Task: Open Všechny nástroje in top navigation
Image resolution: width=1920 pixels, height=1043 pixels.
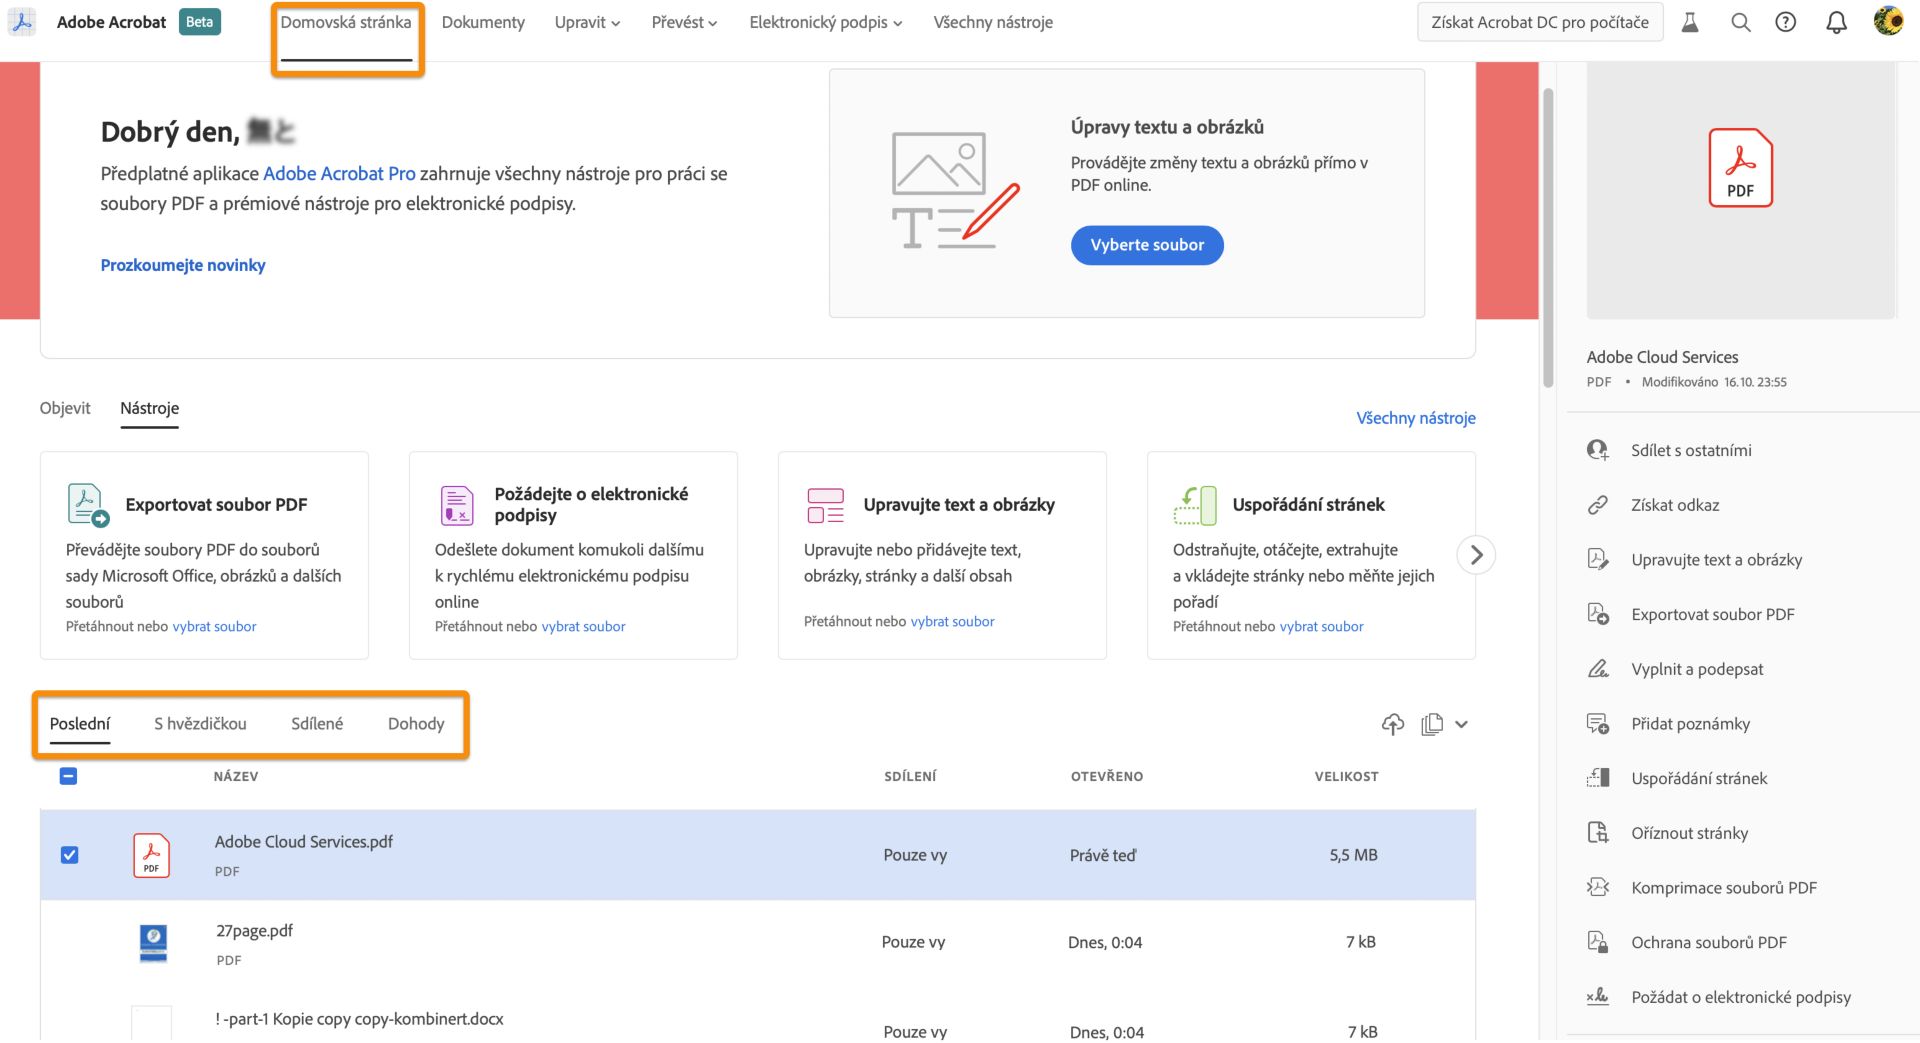Action: pos(993,22)
